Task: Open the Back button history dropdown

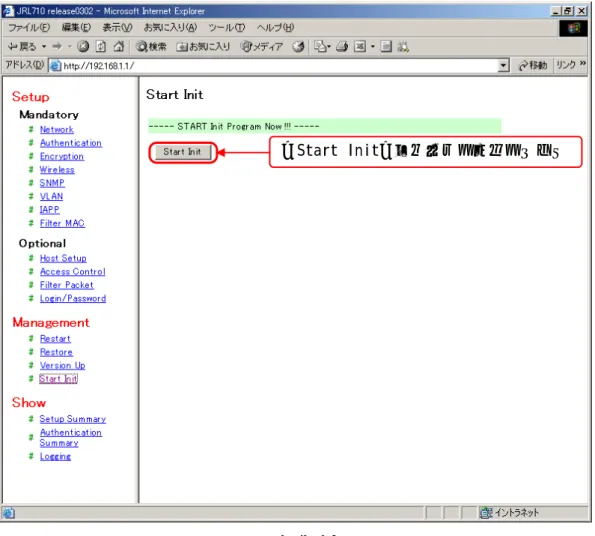Action: 44,47
